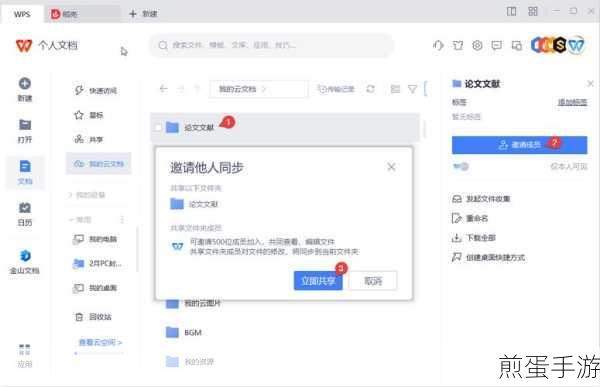Click the W membership avatar icon

point(576,45)
